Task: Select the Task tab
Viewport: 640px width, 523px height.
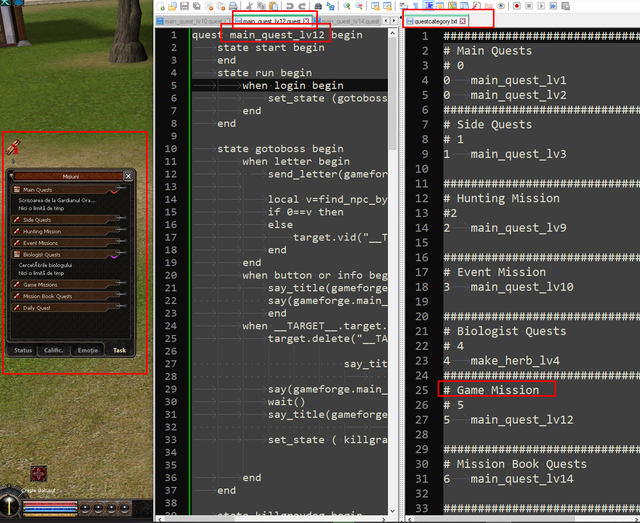Action: pos(120,350)
